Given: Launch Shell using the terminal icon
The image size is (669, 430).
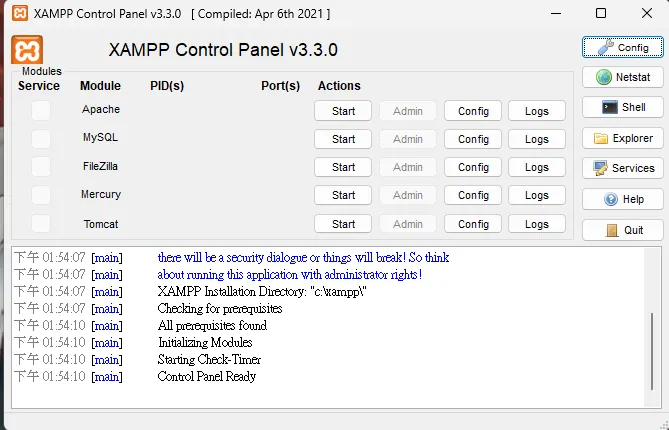Looking at the screenshot, I should (x=608, y=107).
